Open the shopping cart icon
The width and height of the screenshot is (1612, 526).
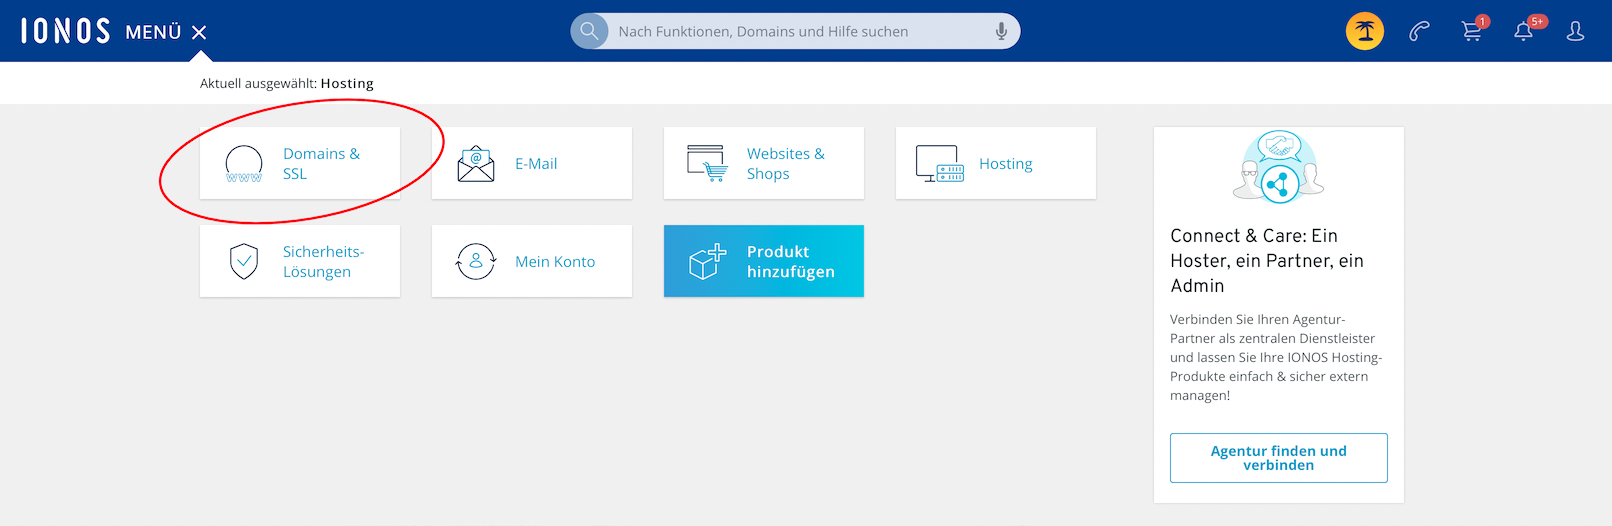coord(1472,31)
